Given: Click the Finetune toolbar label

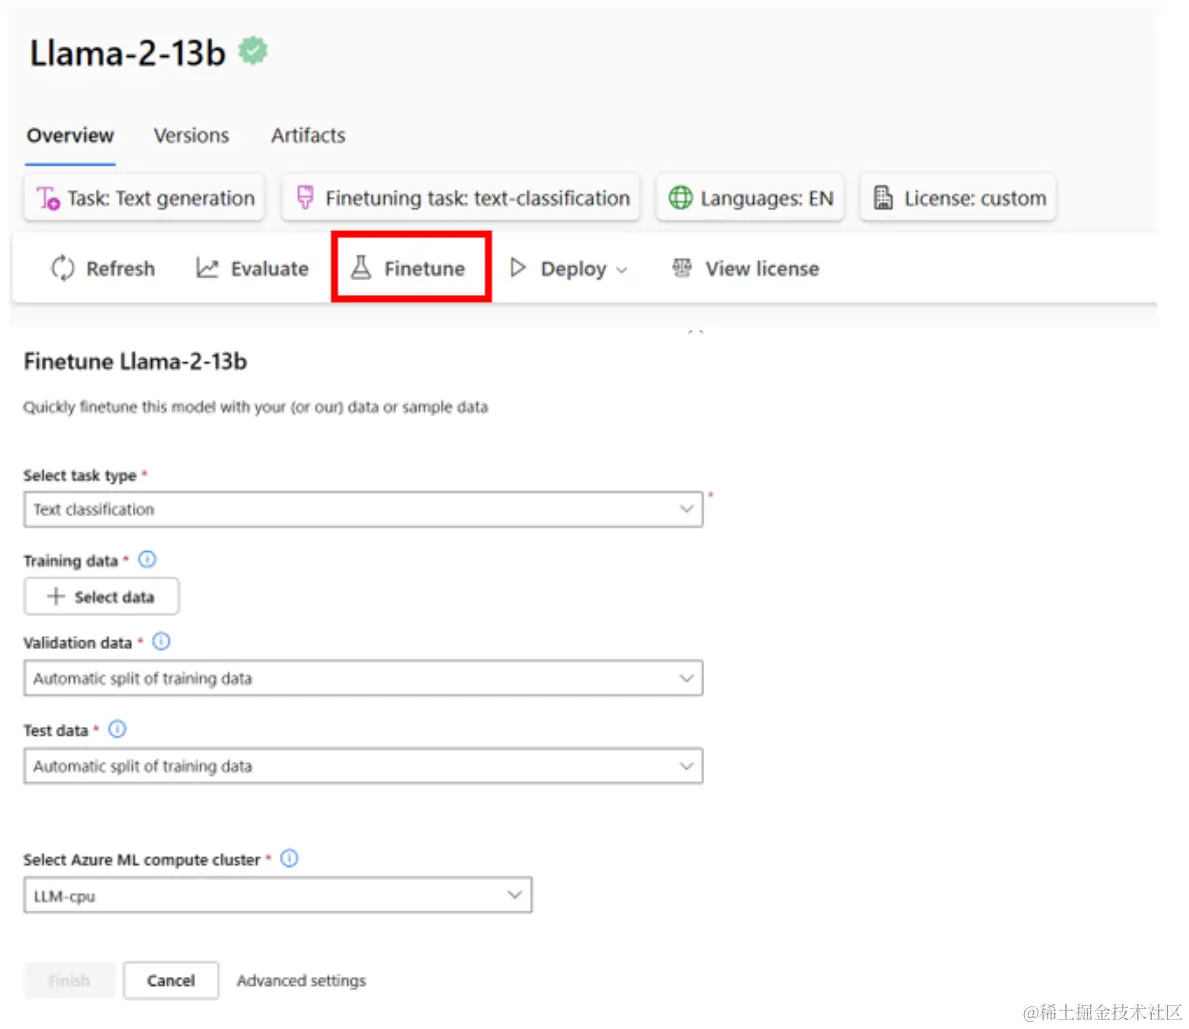Looking at the screenshot, I should pyautogui.click(x=424, y=268).
